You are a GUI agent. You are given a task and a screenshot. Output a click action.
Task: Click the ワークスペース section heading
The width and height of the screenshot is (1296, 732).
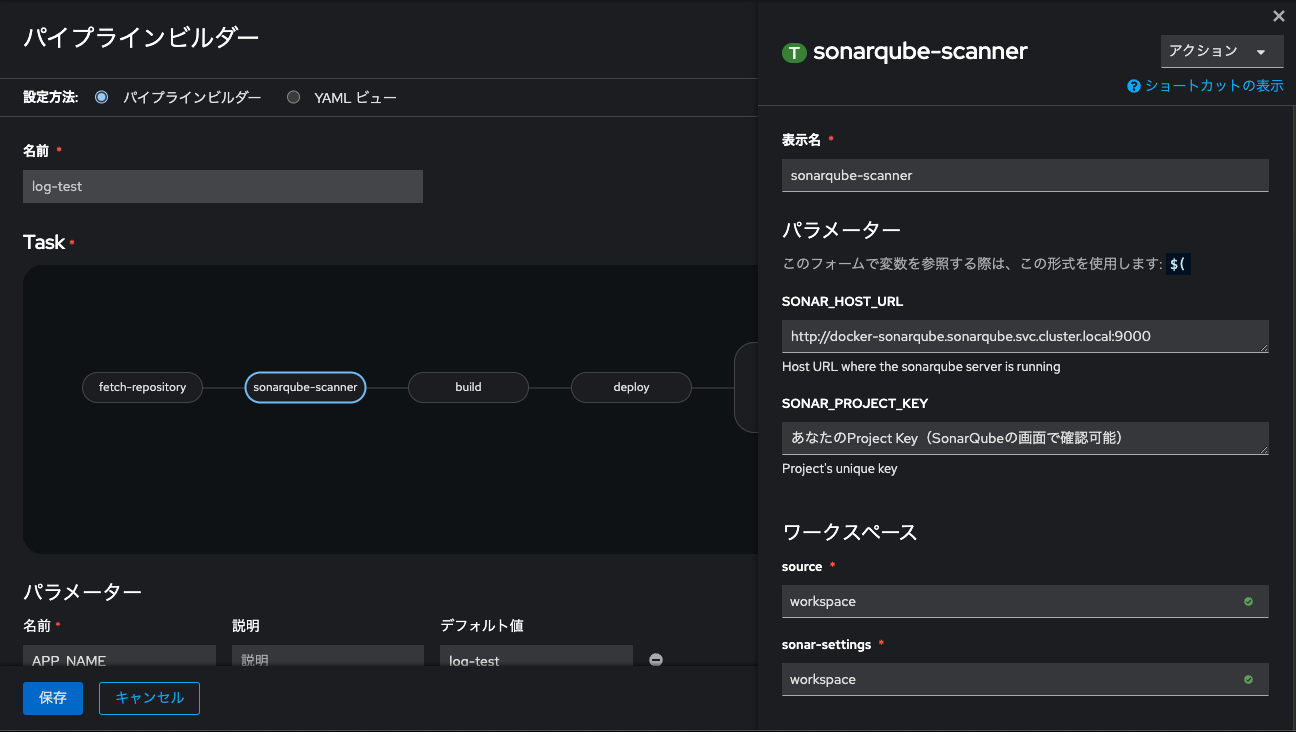849,532
